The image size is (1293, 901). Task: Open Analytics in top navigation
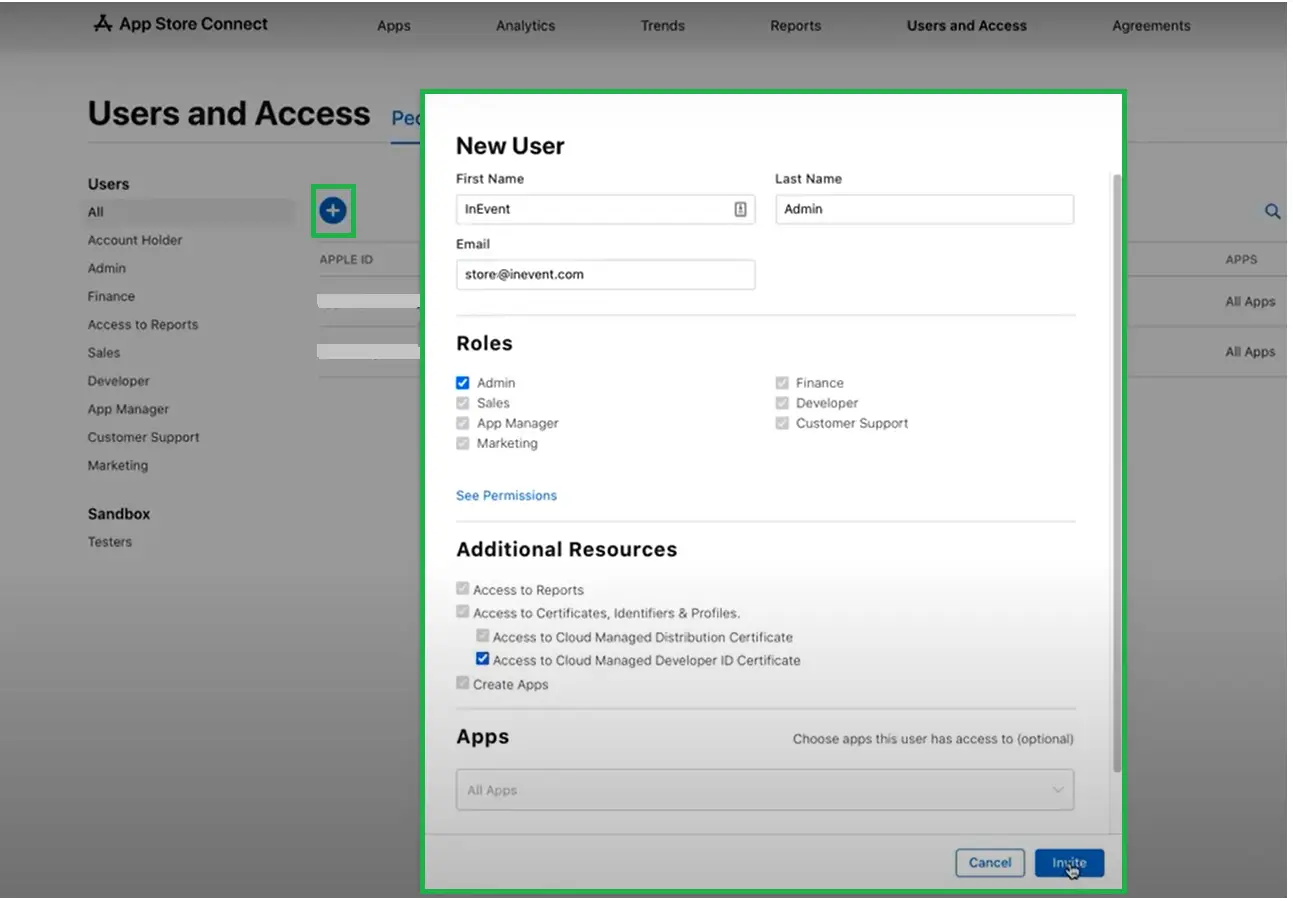[x=525, y=26]
